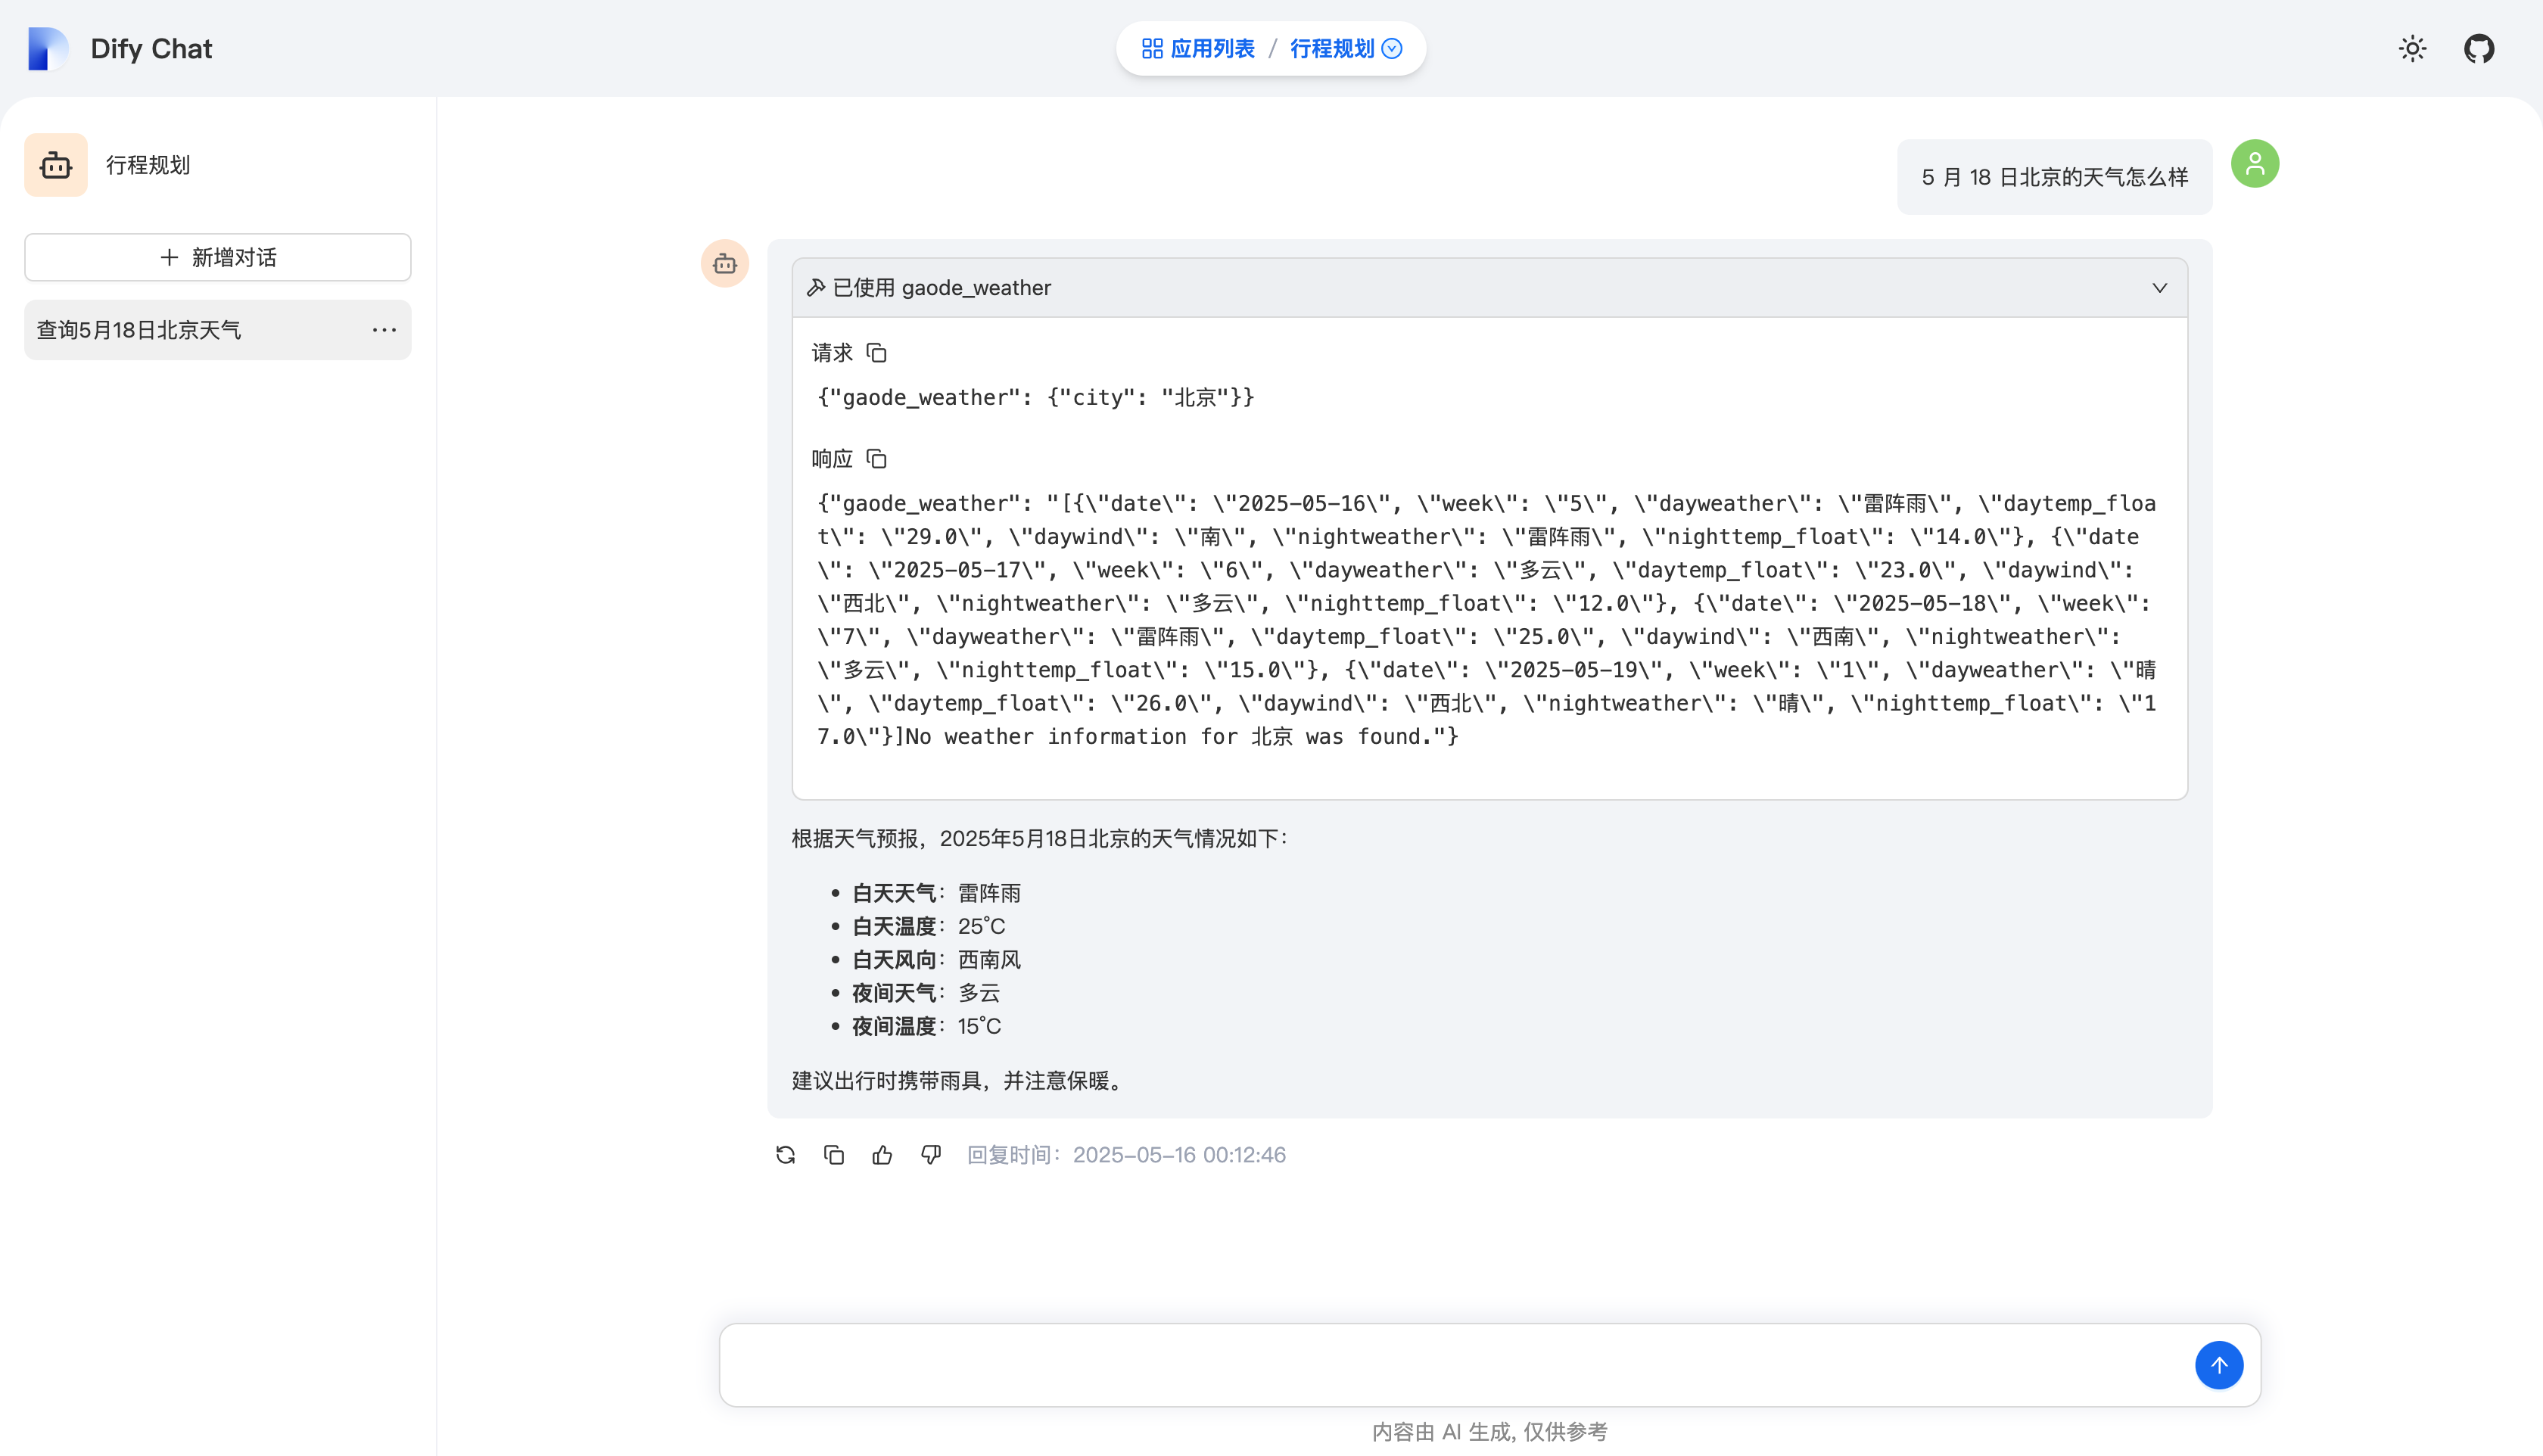The height and width of the screenshot is (1456, 2543).
Task: Toggle the light/dark theme
Action: point(2413,48)
